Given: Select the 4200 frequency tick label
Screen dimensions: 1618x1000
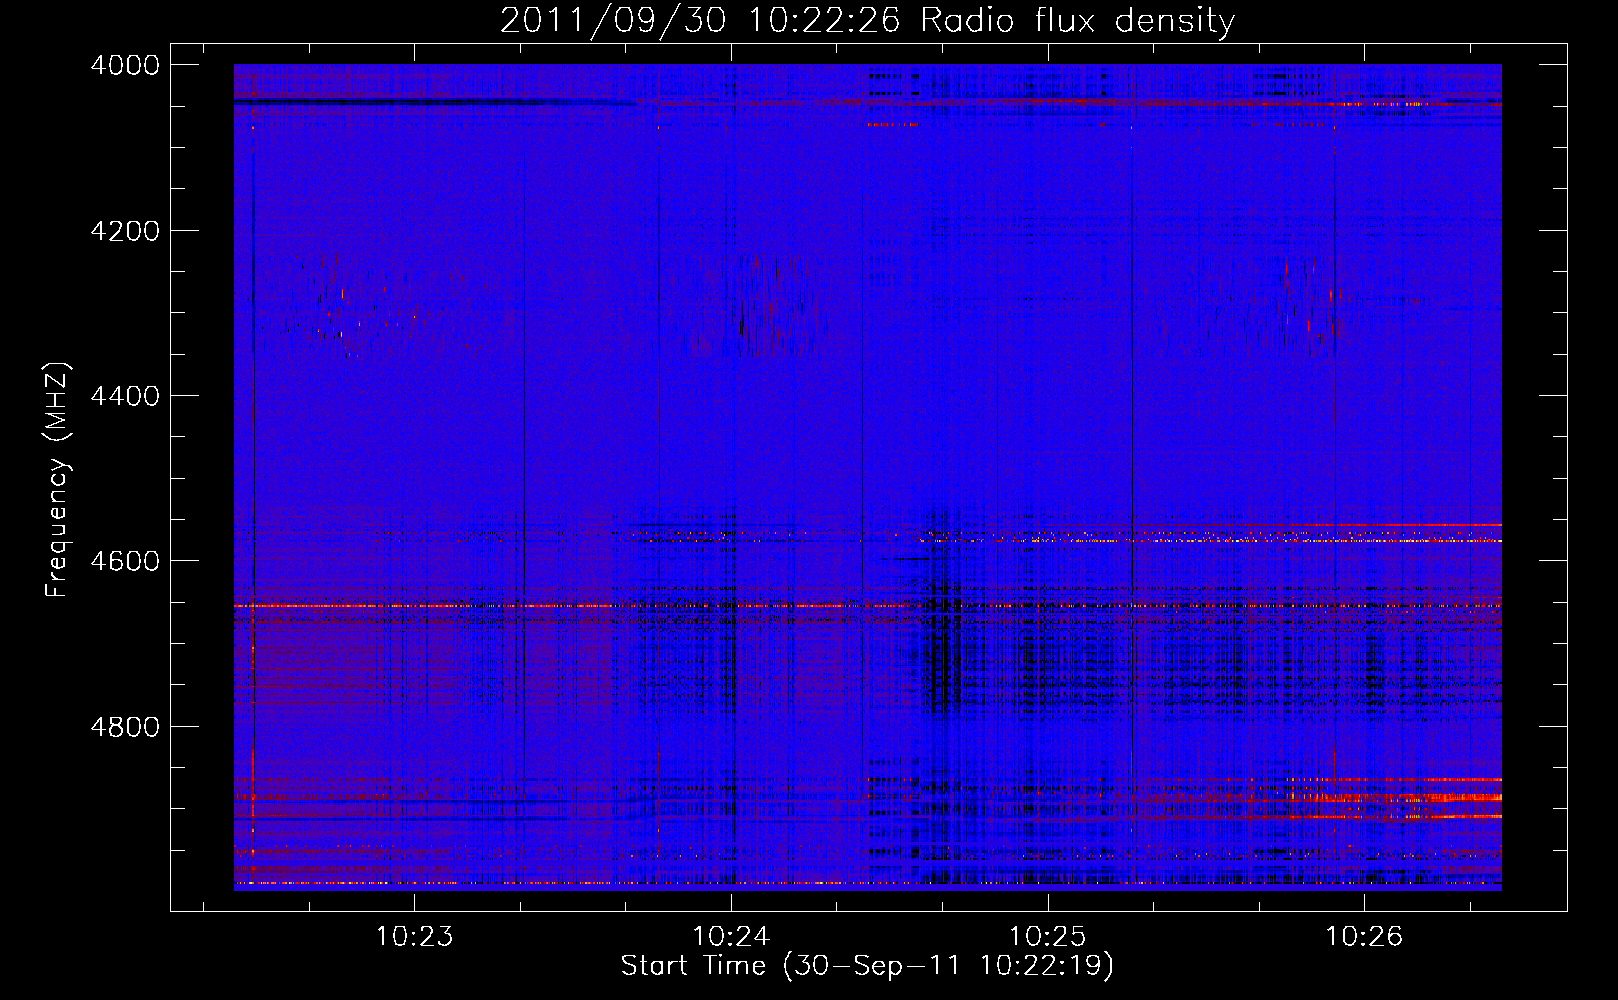Looking at the screenshot, I should (125, 231).
